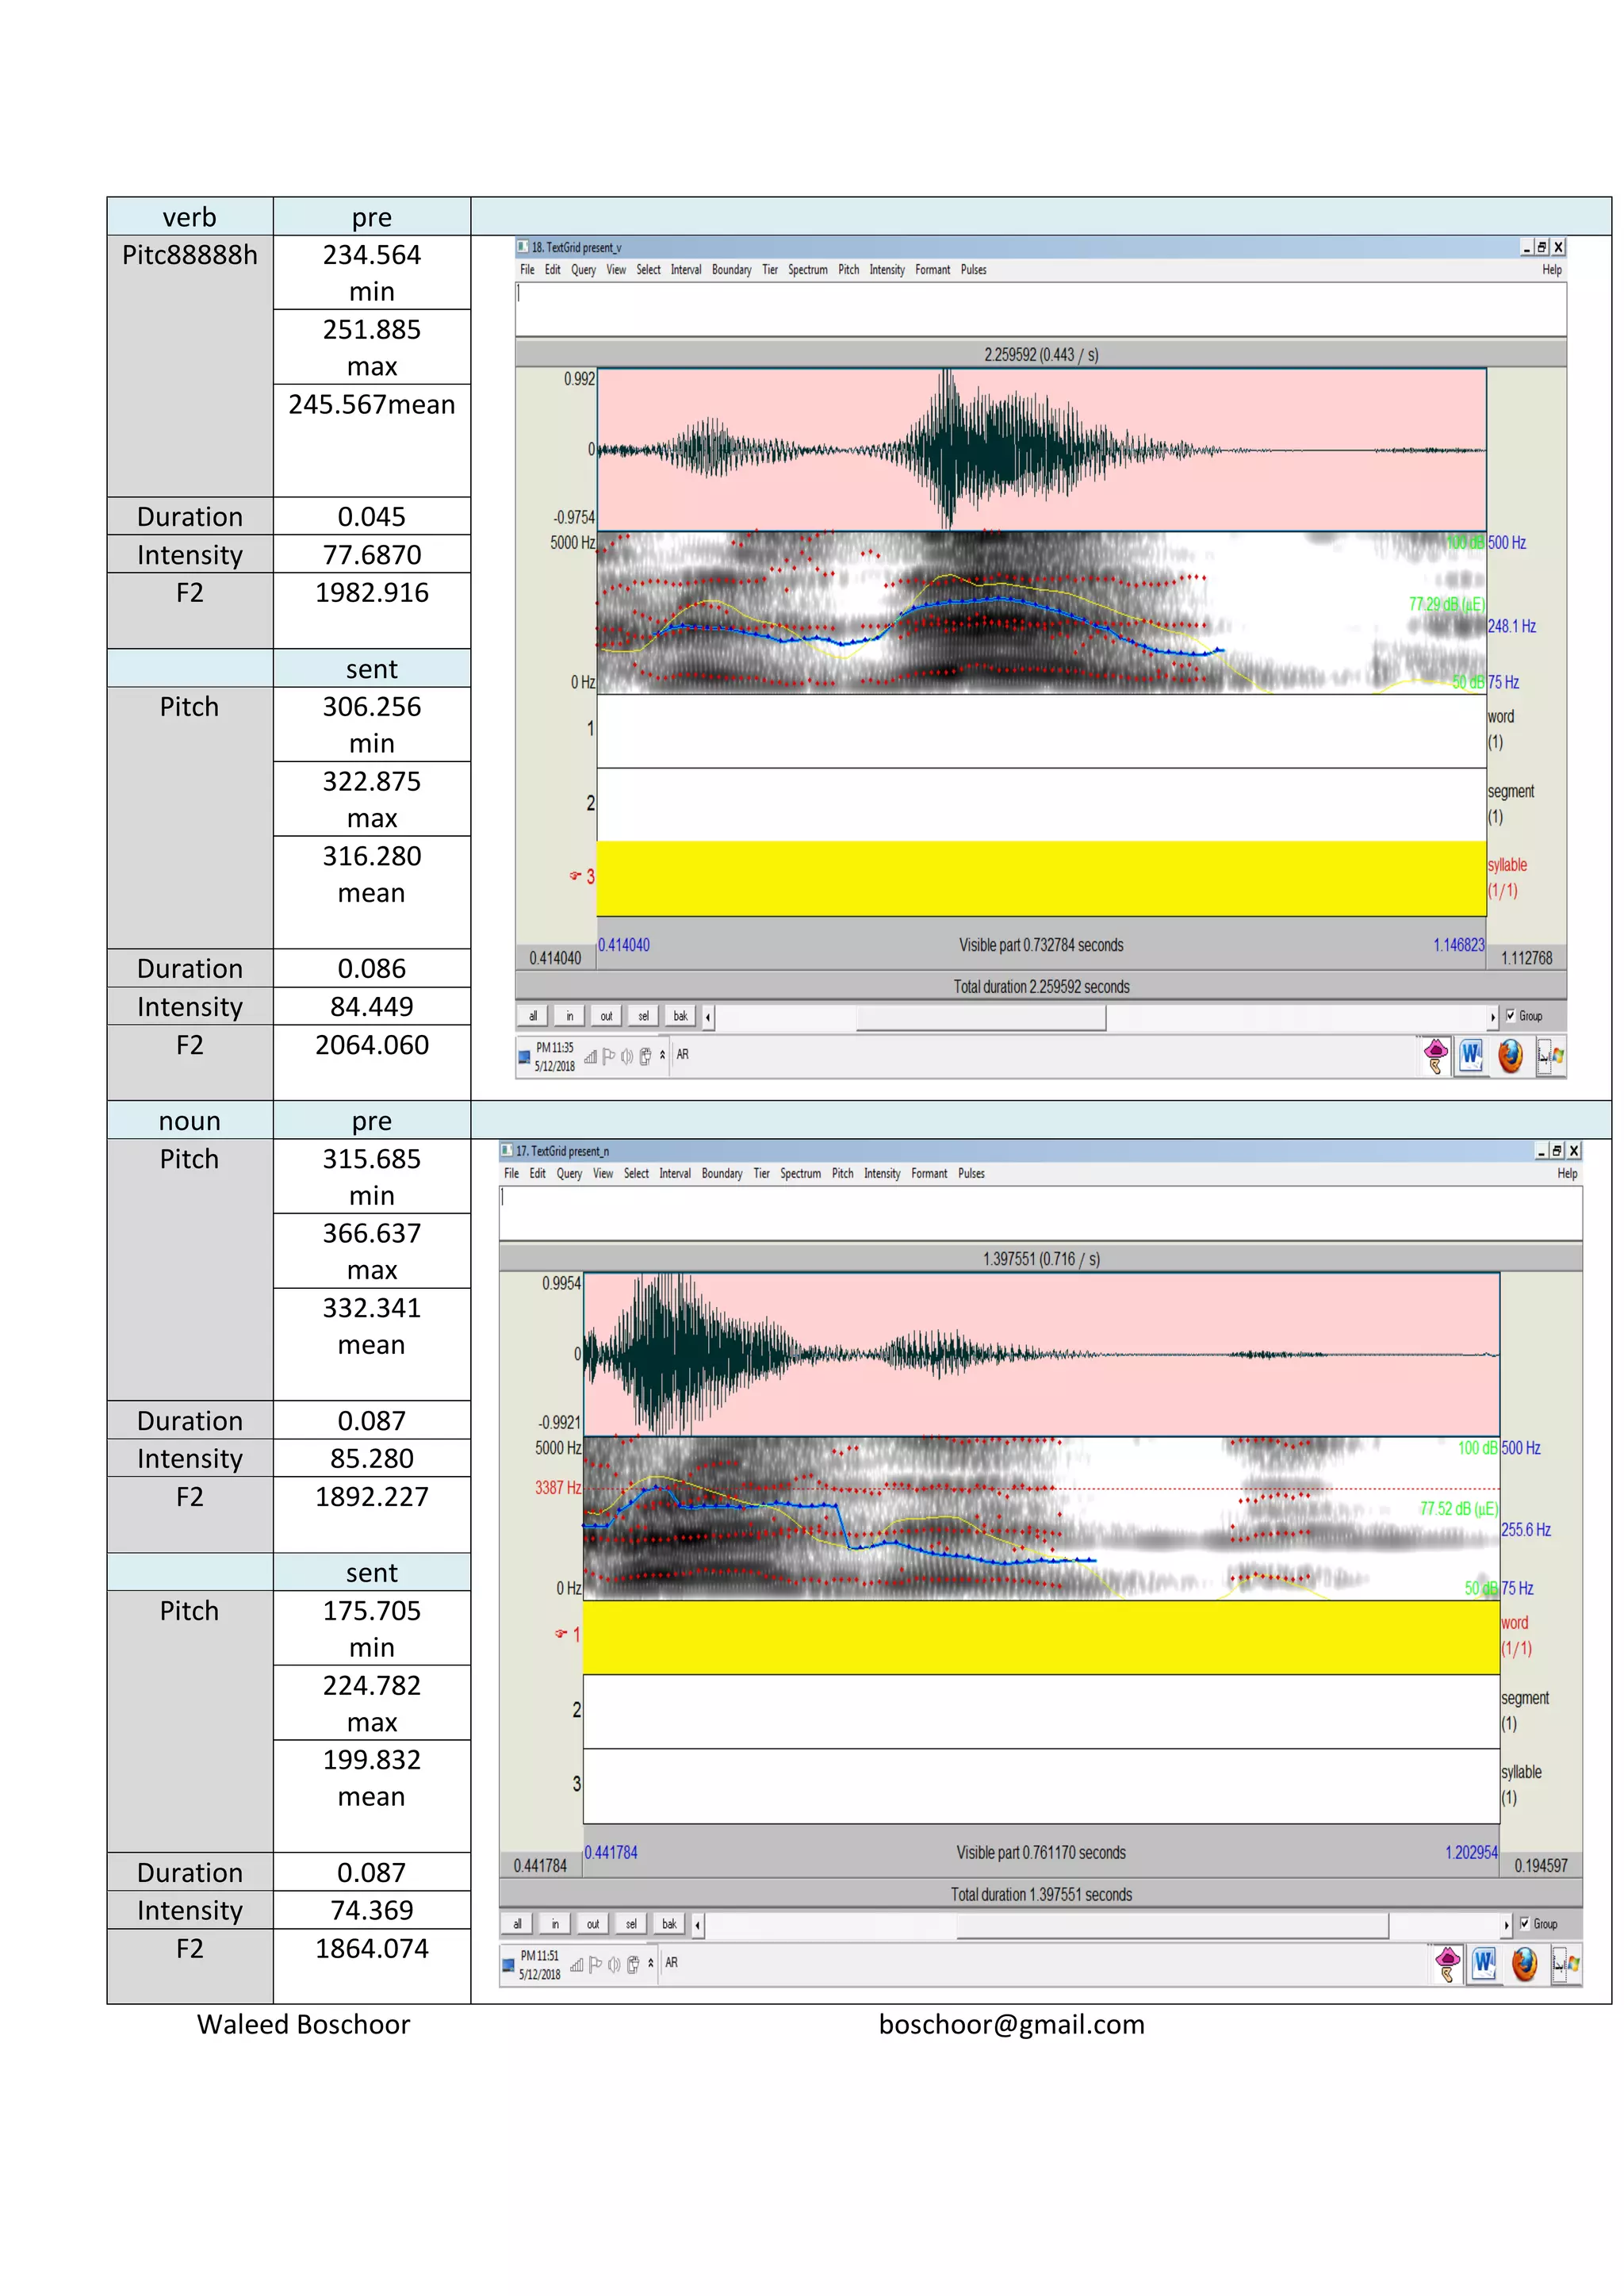Click the 'all' zoom button in present_n window
This screenshot has height=2296, width=1624.
(517, 1924)
